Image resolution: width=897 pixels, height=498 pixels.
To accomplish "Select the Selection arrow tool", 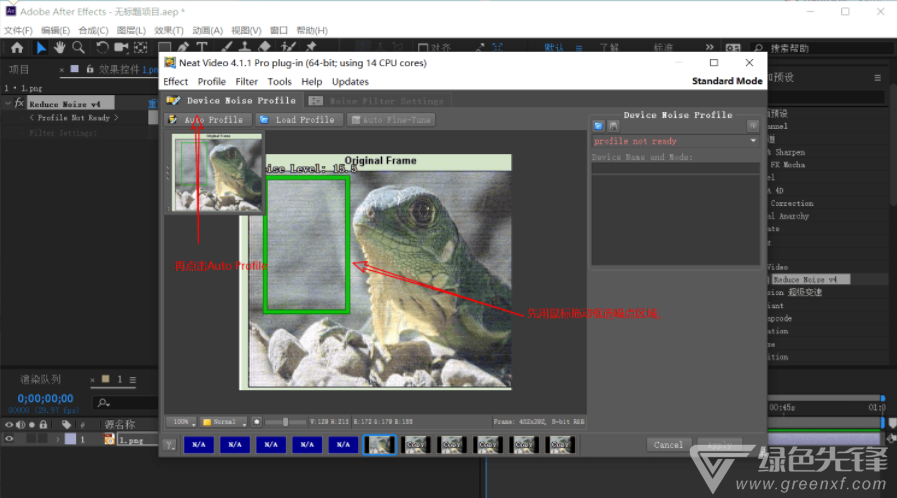I will pyautogui.click(x=41, y=47).
